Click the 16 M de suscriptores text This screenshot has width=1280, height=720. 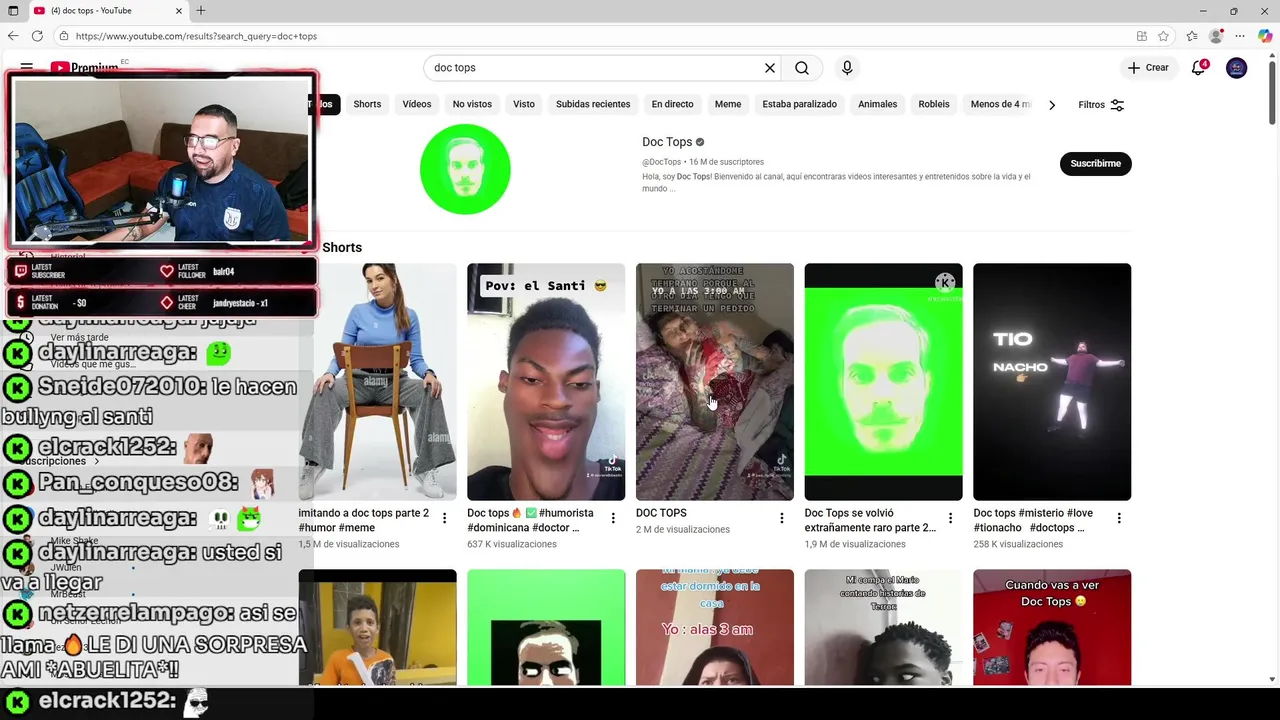coord(726,162)
